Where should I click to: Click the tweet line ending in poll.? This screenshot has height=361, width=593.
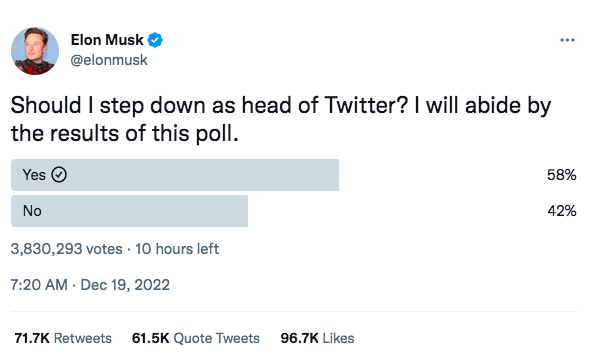click(125, 133)
